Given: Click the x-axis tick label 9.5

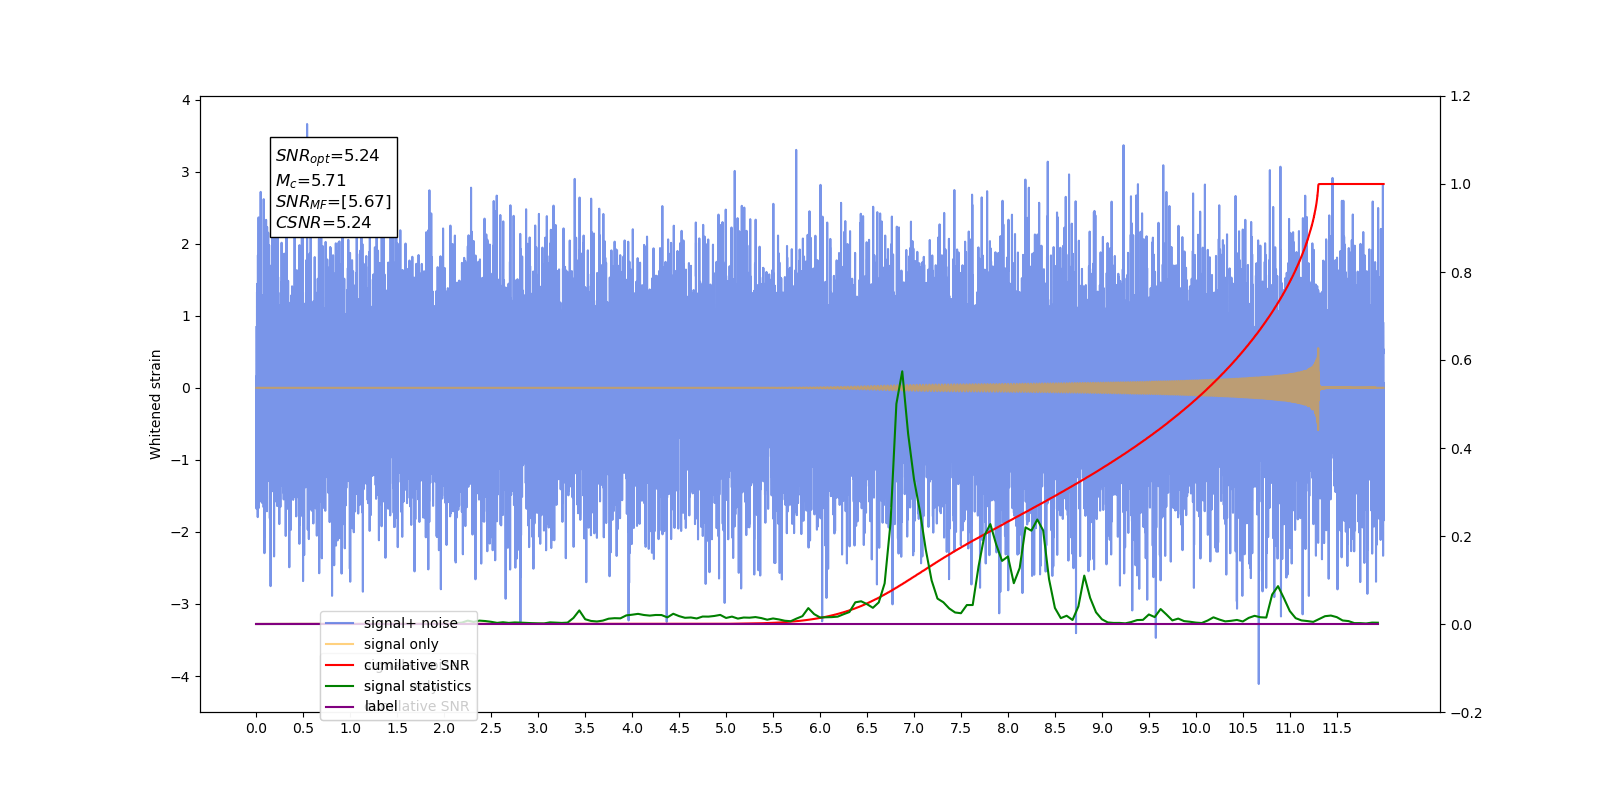Looking at the screenshot, I should pyautogui.click(x=1149, y=728).
